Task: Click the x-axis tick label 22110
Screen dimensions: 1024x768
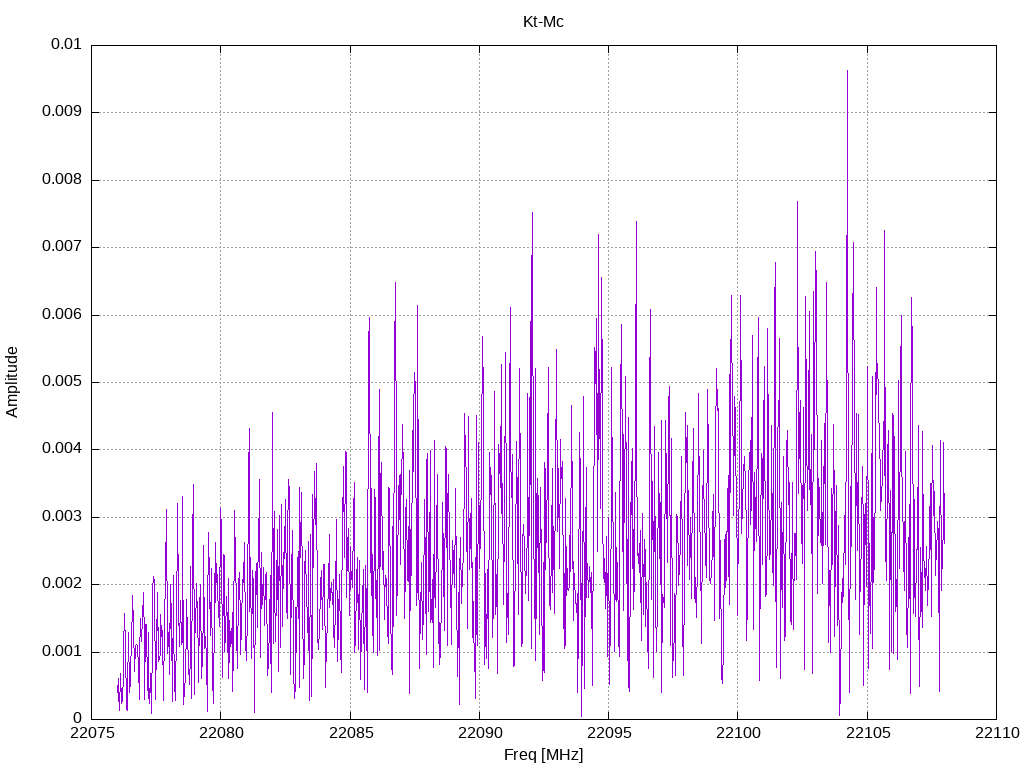Action: pos(997,733)
